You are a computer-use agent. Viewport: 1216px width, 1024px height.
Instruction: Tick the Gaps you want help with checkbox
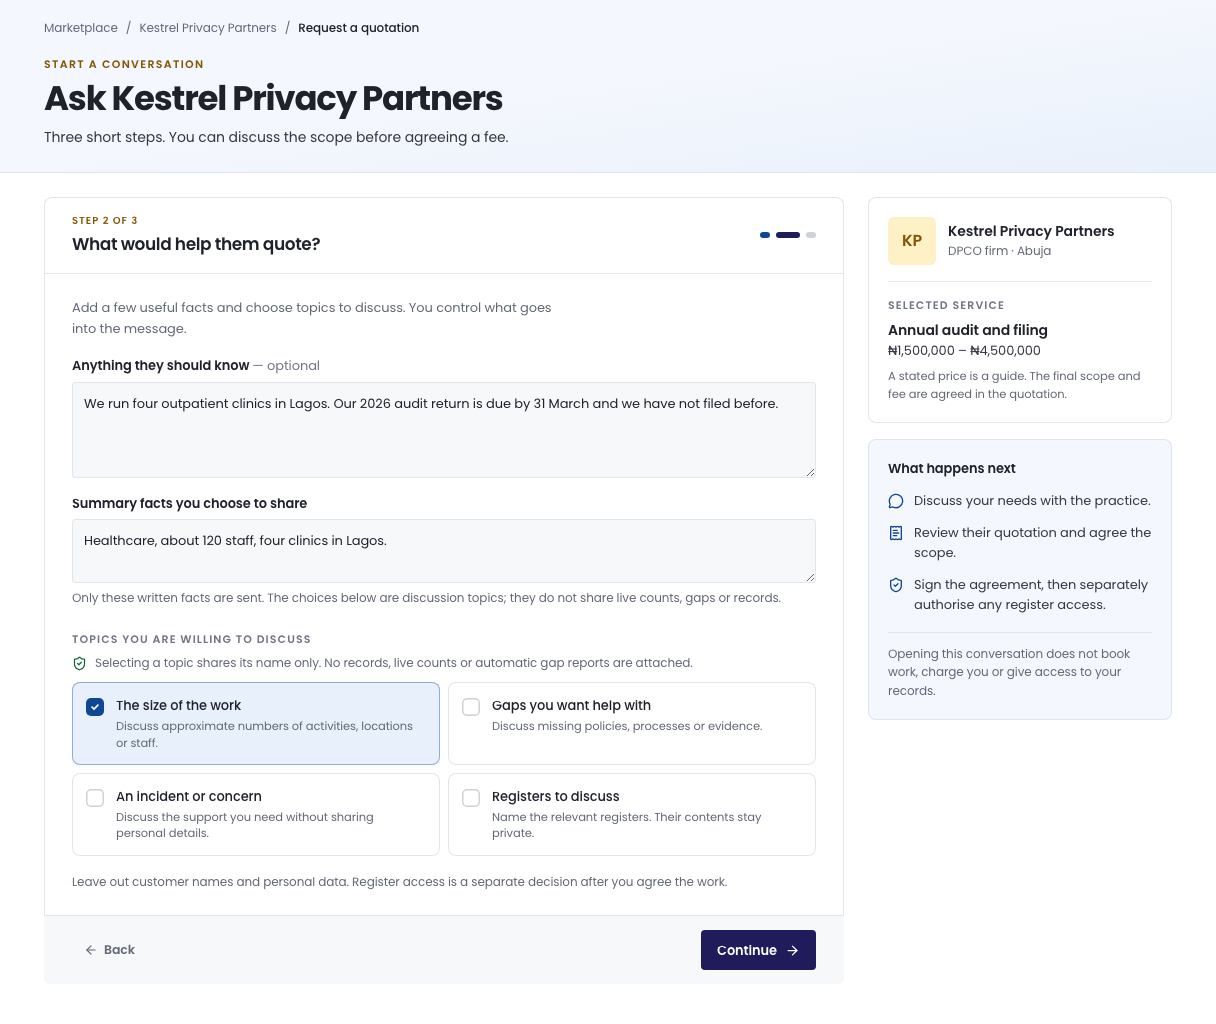tap(471, 707)
